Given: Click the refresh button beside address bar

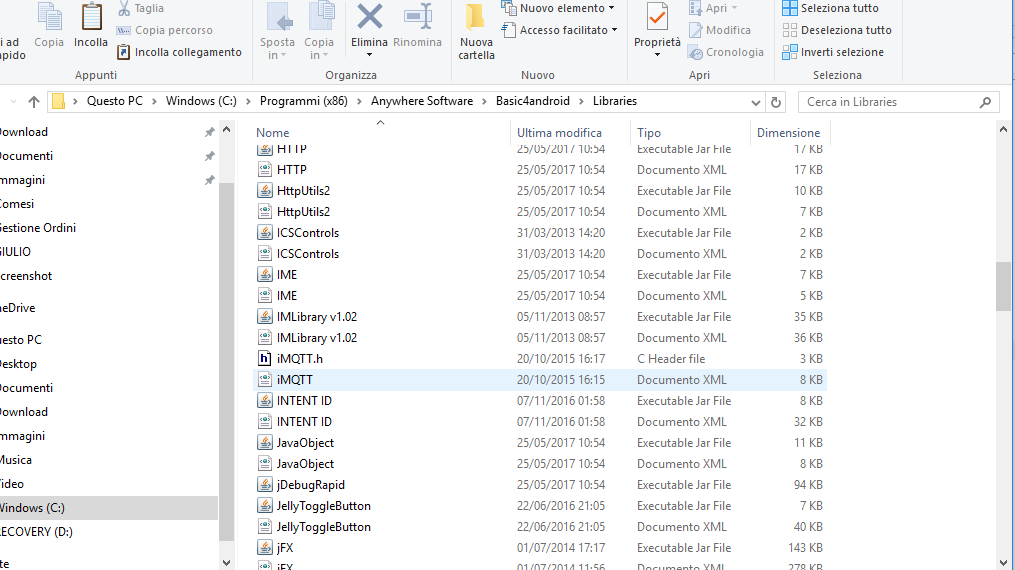Looking at the screenshot, I should point(775,102).
